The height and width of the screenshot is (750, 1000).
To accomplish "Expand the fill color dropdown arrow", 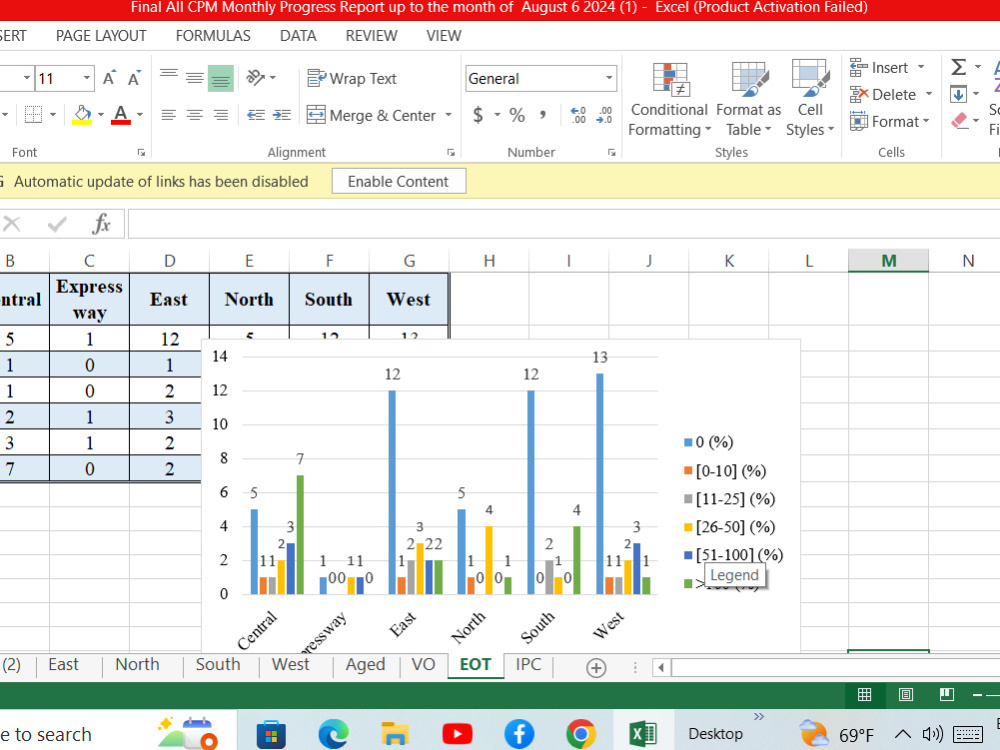I will 101,115.
